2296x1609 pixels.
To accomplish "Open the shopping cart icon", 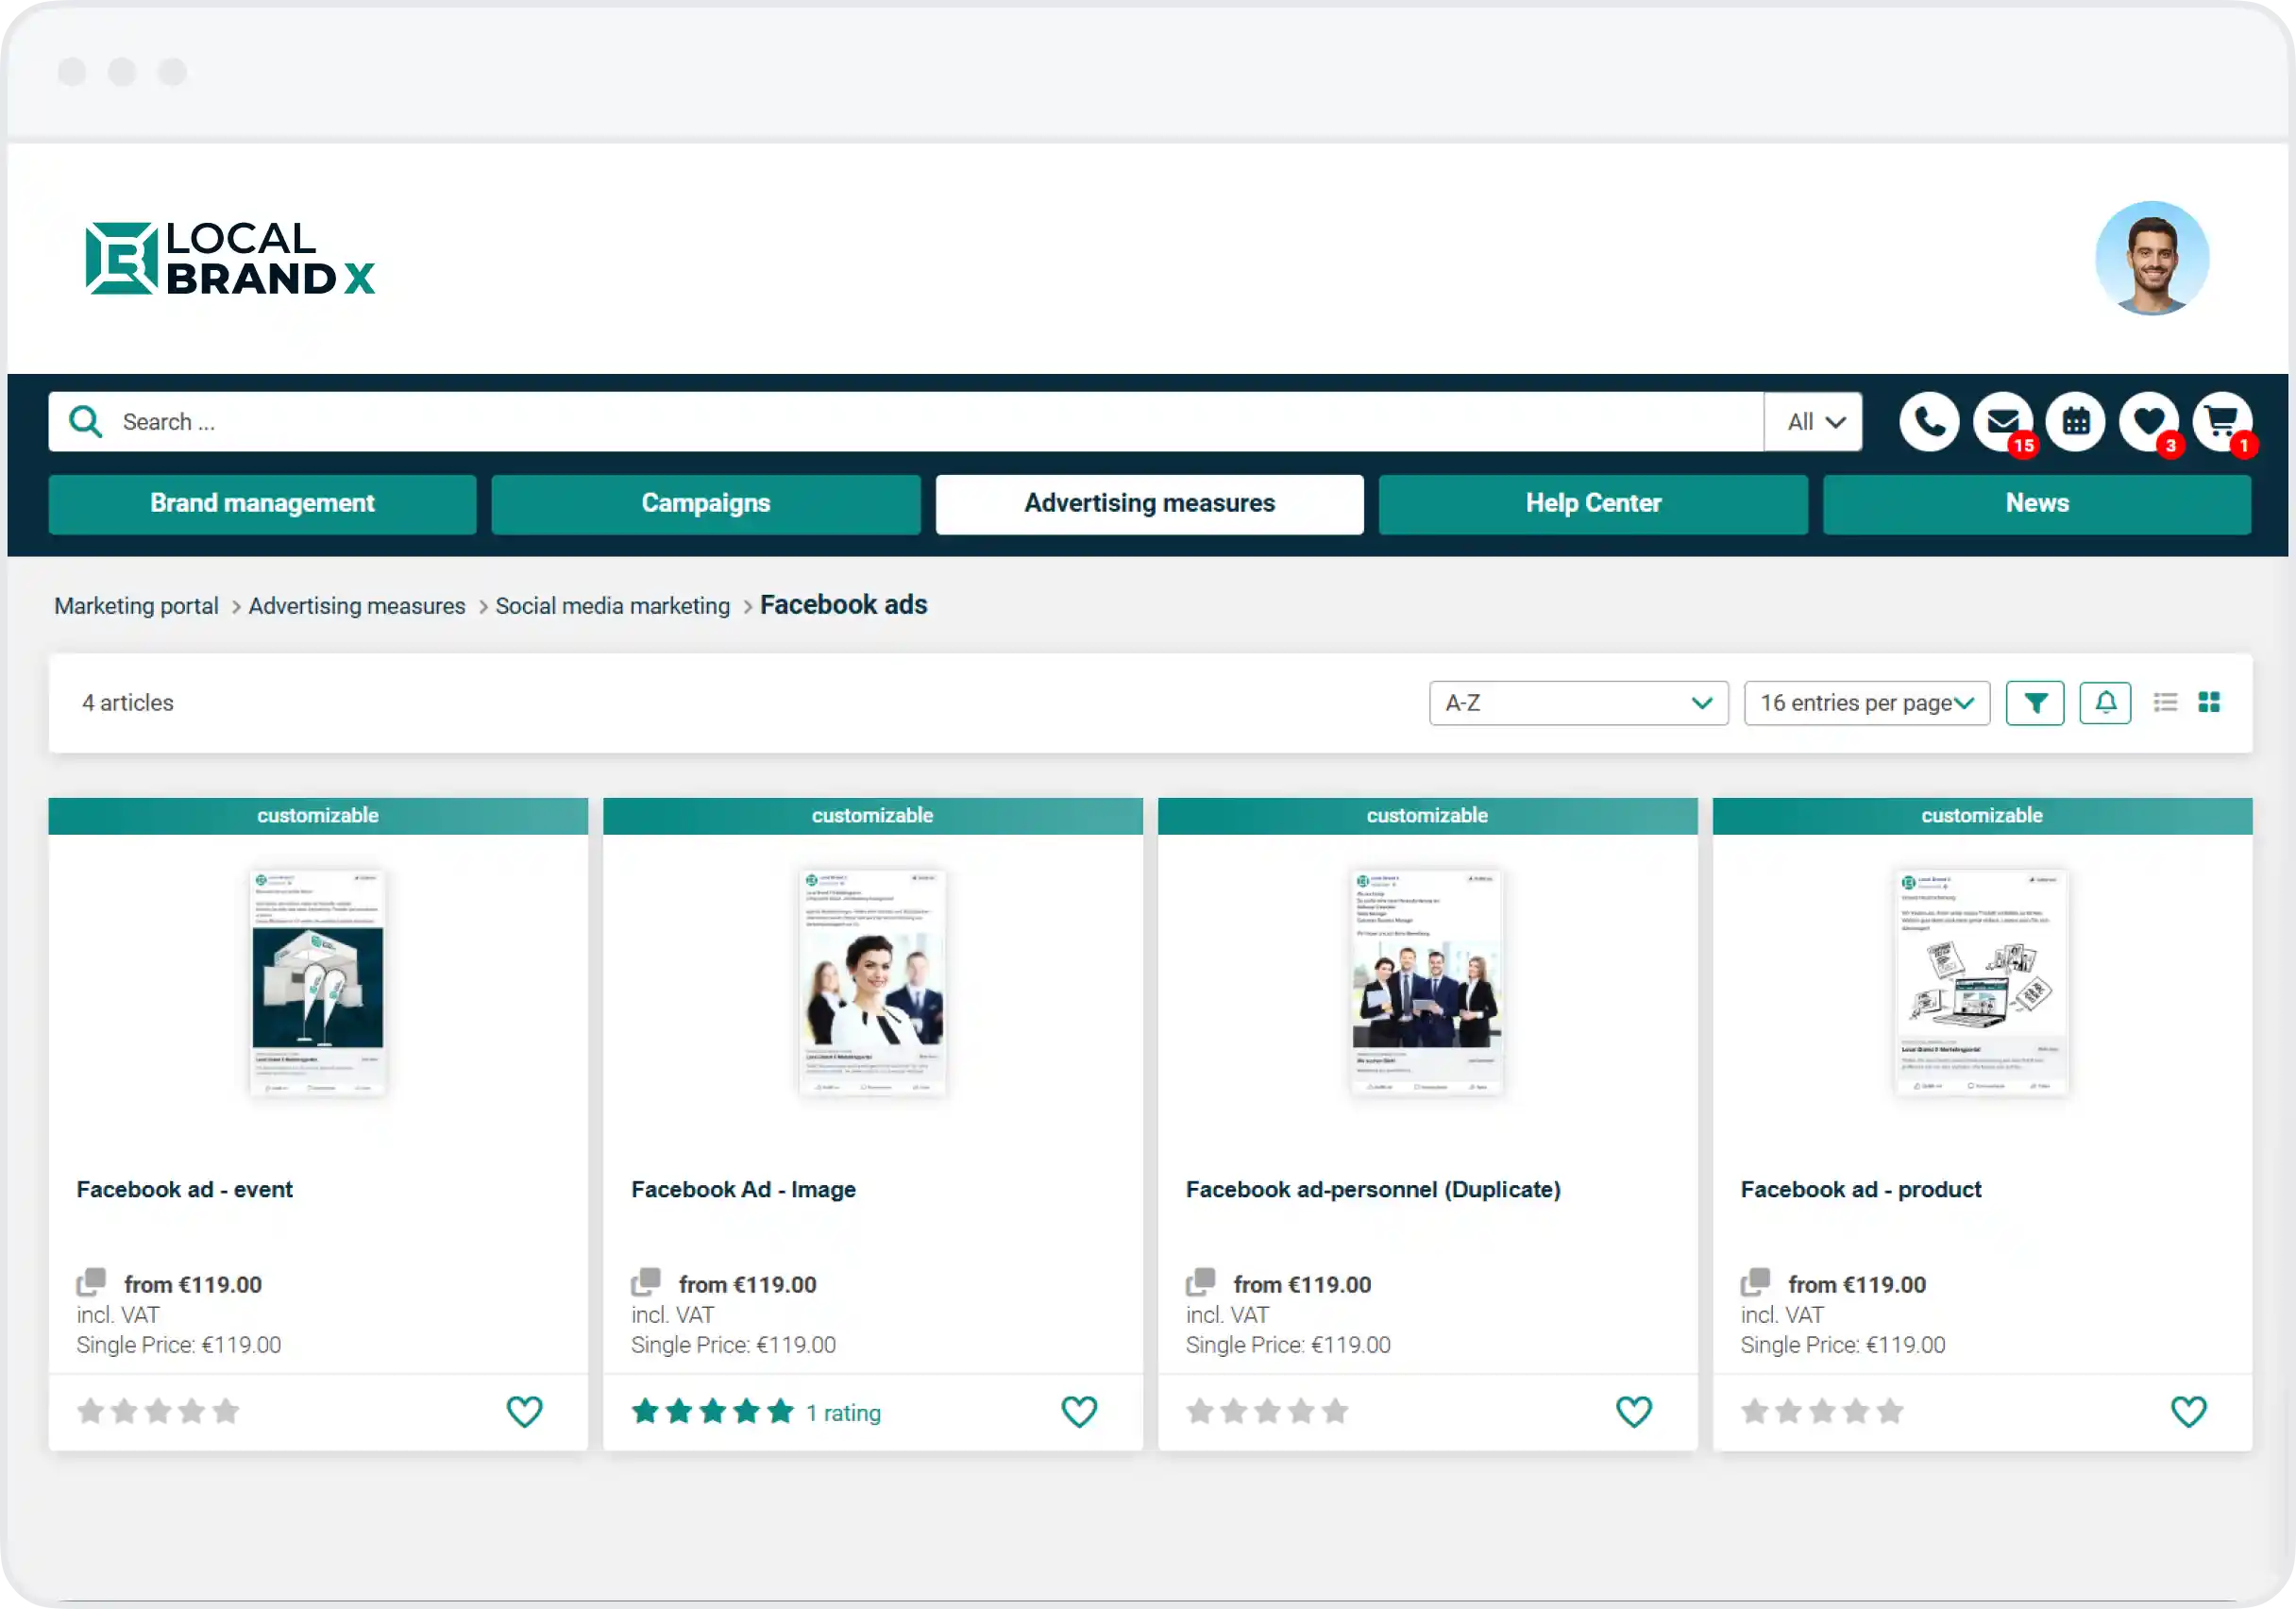I will coord(2221,422).
